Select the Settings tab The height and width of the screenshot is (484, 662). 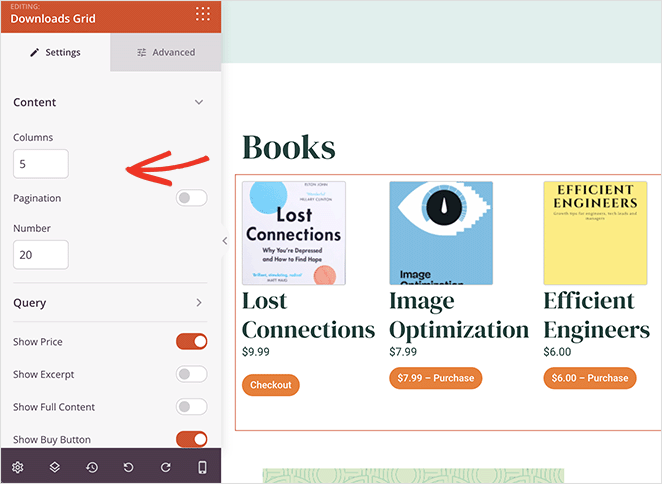pyautogui.click(x=55, y=52)
